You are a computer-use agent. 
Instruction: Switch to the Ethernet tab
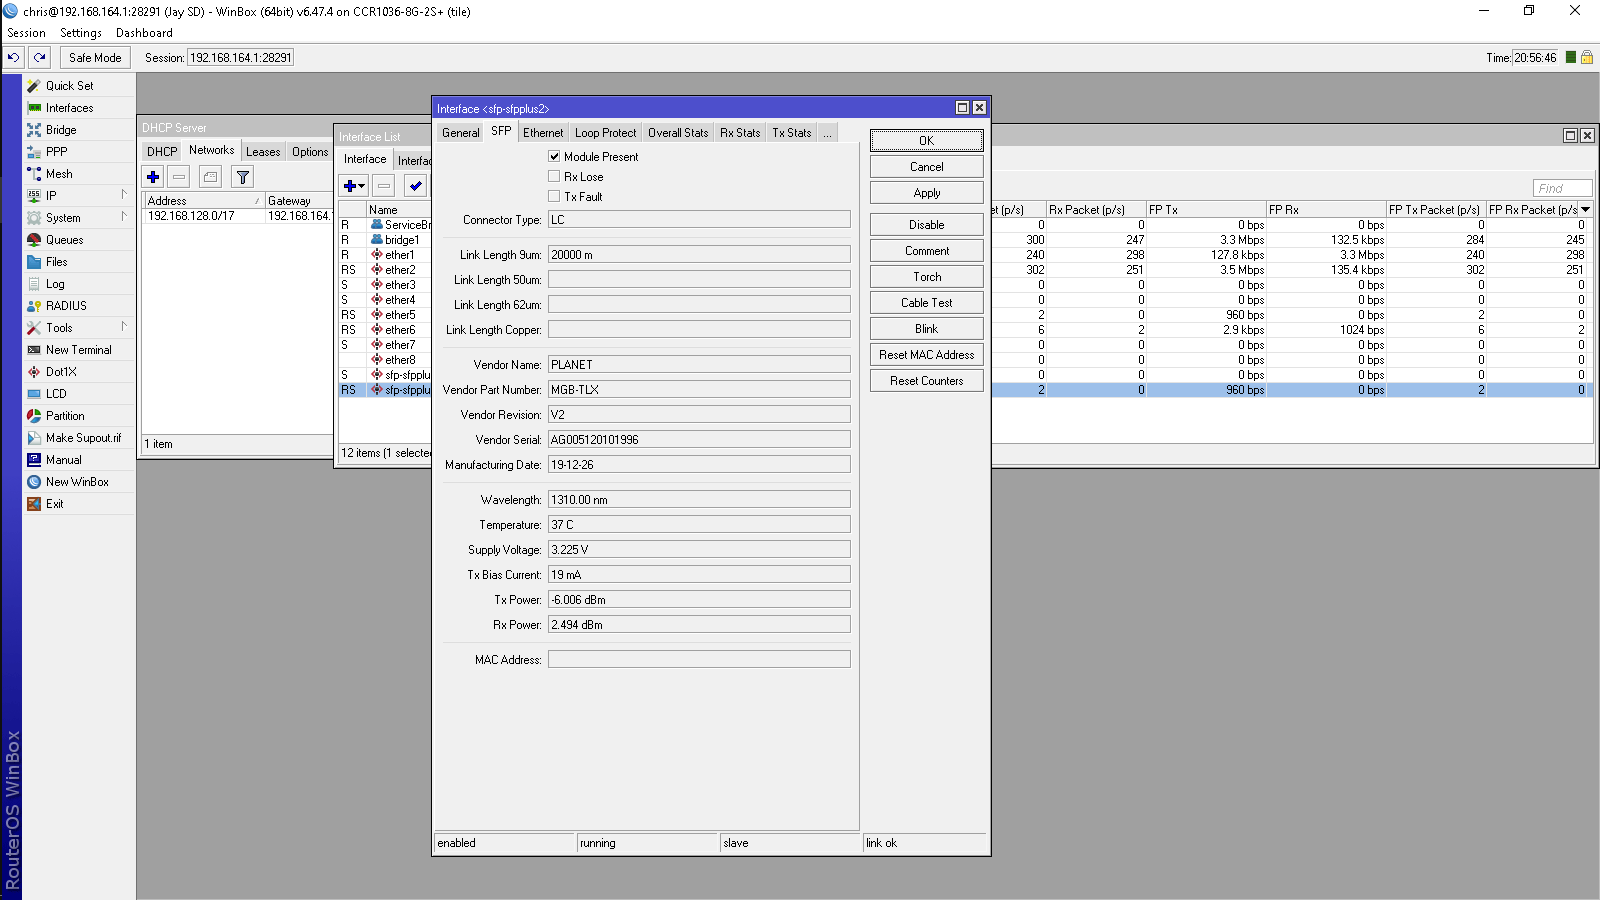coord(543,133)
